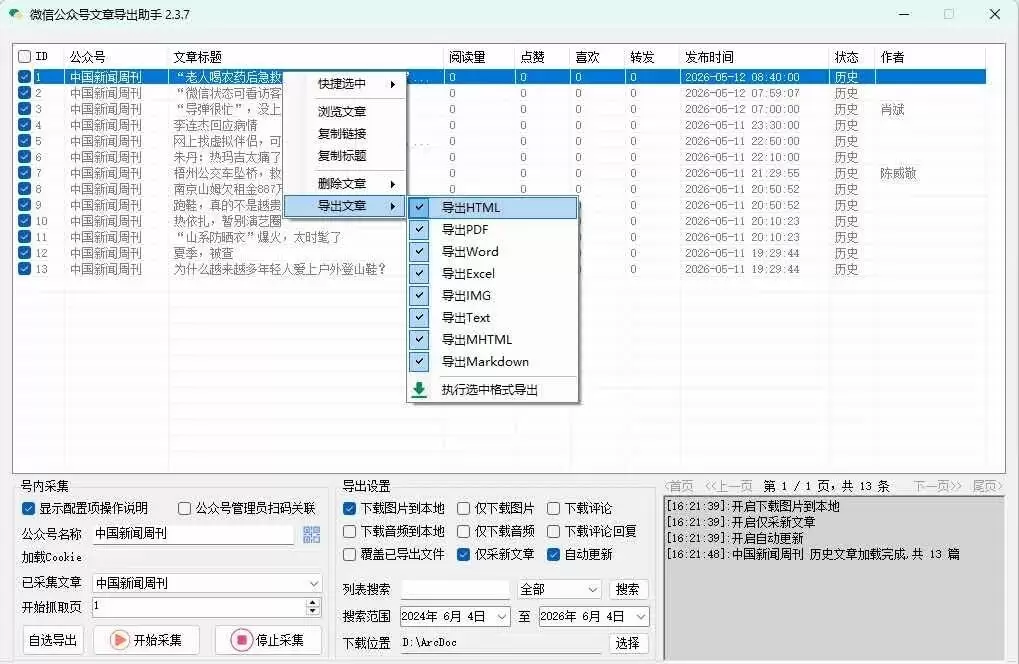Uncheck 下载图片到本地
The height and width of the screenshot is (664, 1019).
350,508
